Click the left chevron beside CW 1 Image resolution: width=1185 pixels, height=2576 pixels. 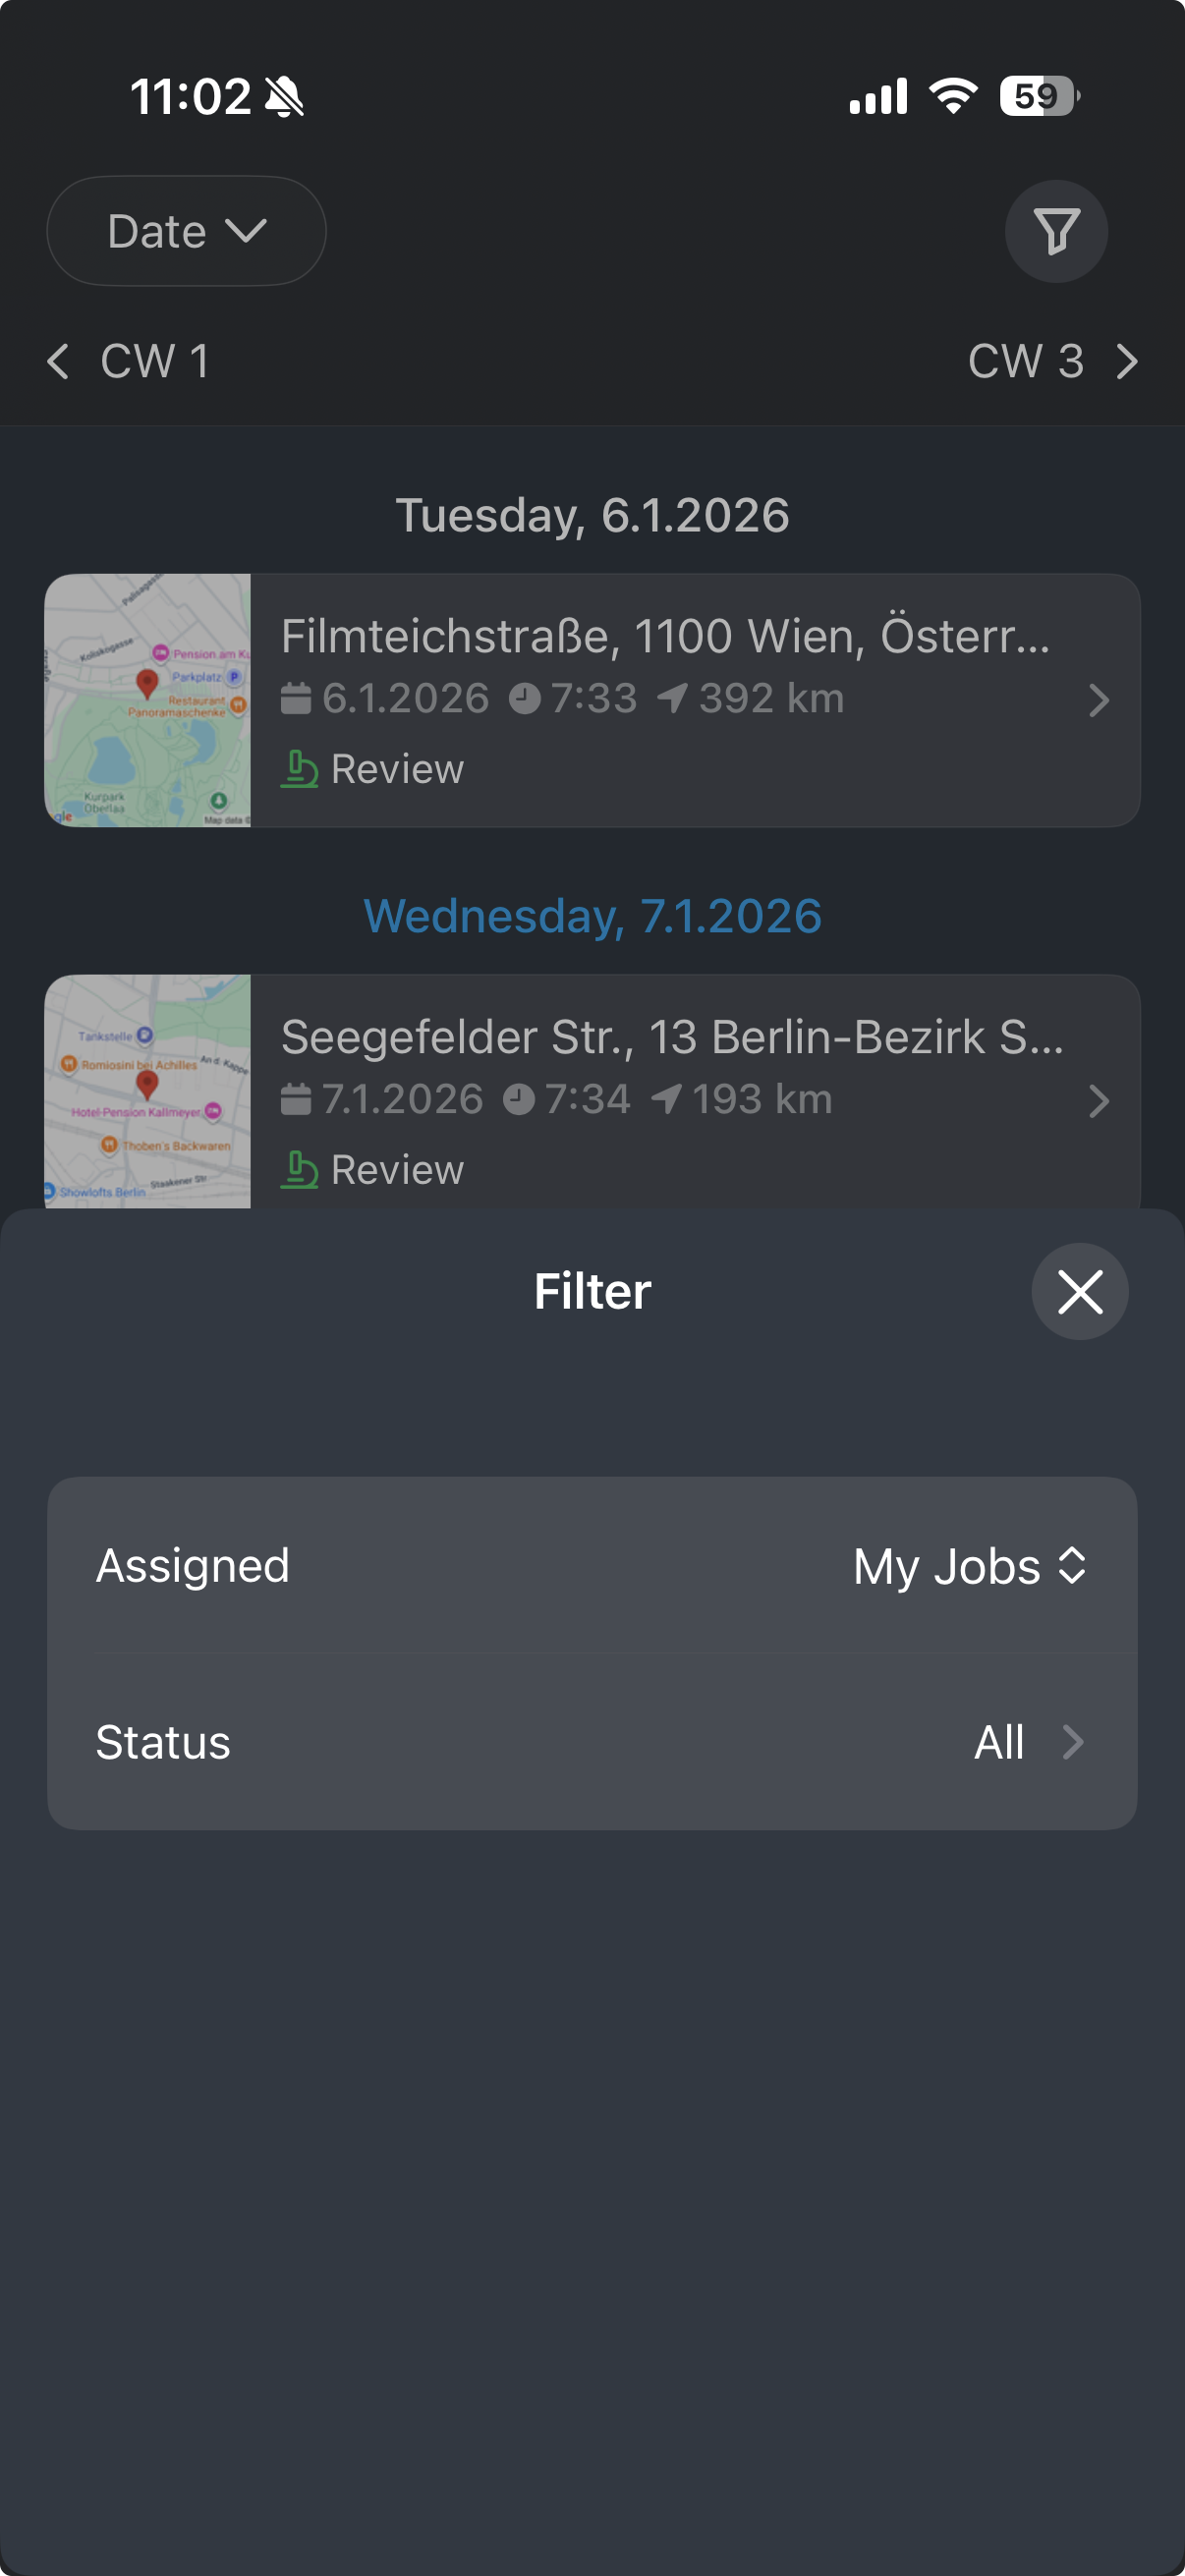pyautogui.click(x=58, y=361)
